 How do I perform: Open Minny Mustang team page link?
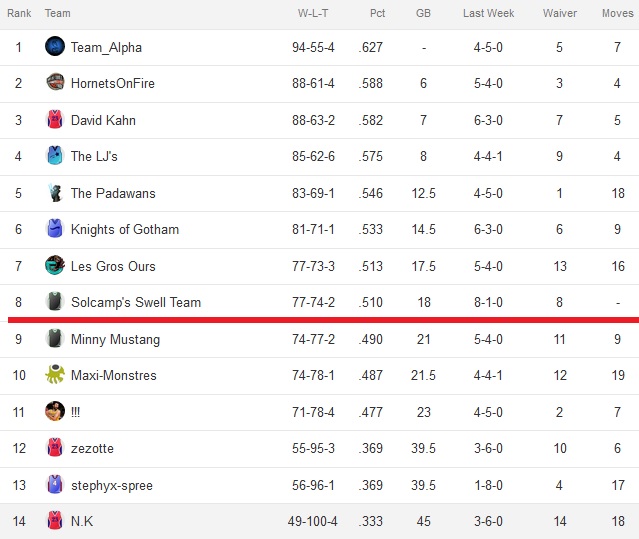pos(115,339)
